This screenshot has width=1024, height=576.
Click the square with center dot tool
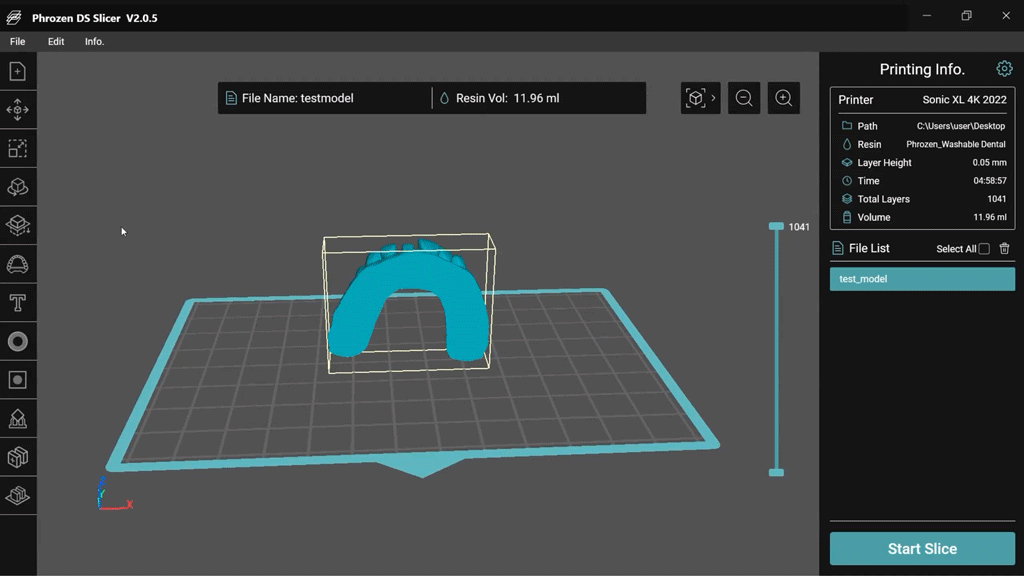[x=18, y=380]
